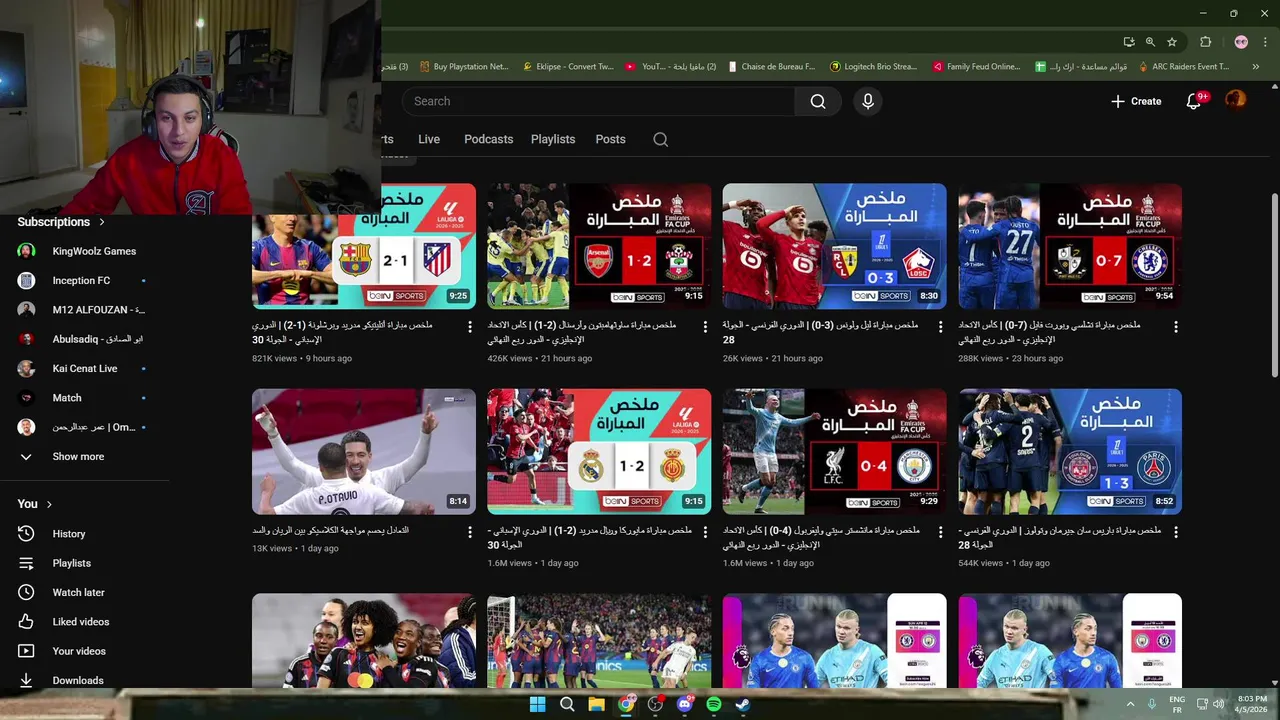Open options menu for Lens Lille 0-3 video
Screen dimensions: 1280x720
[940, 327]
